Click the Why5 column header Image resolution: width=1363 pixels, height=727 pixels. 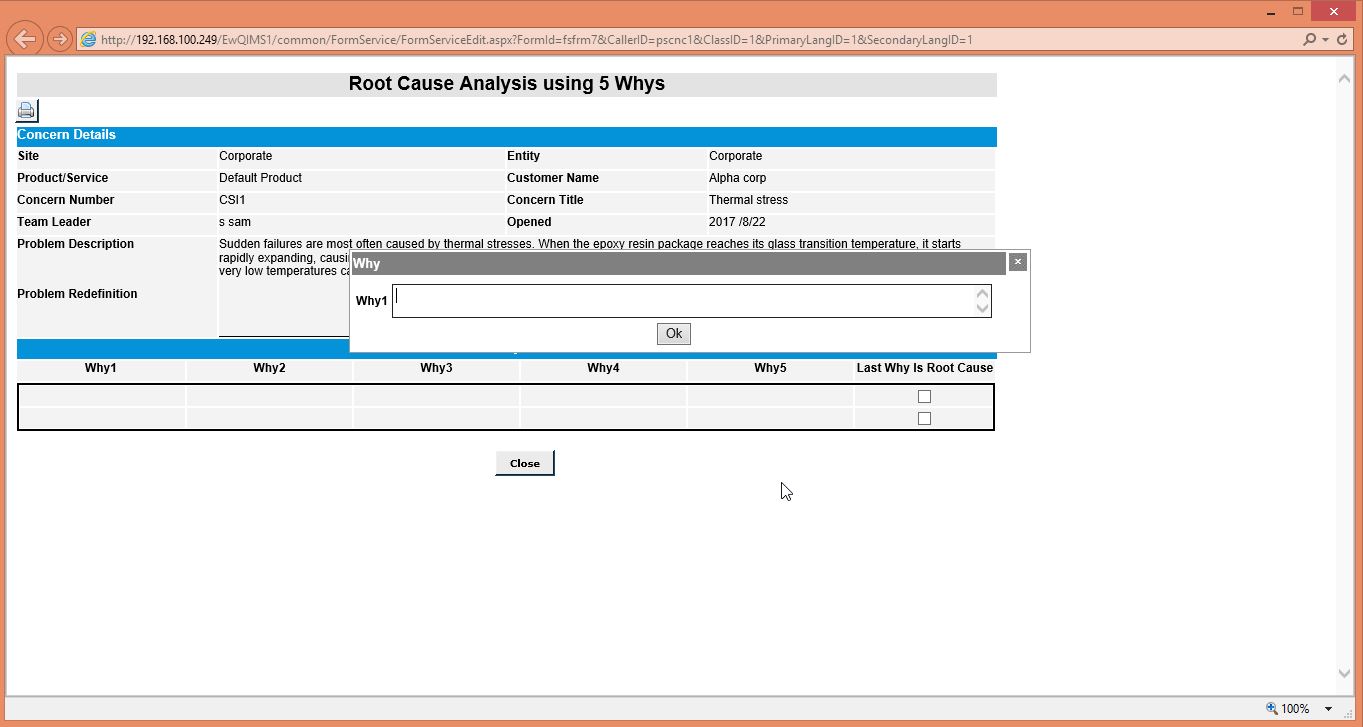(770, 368)
